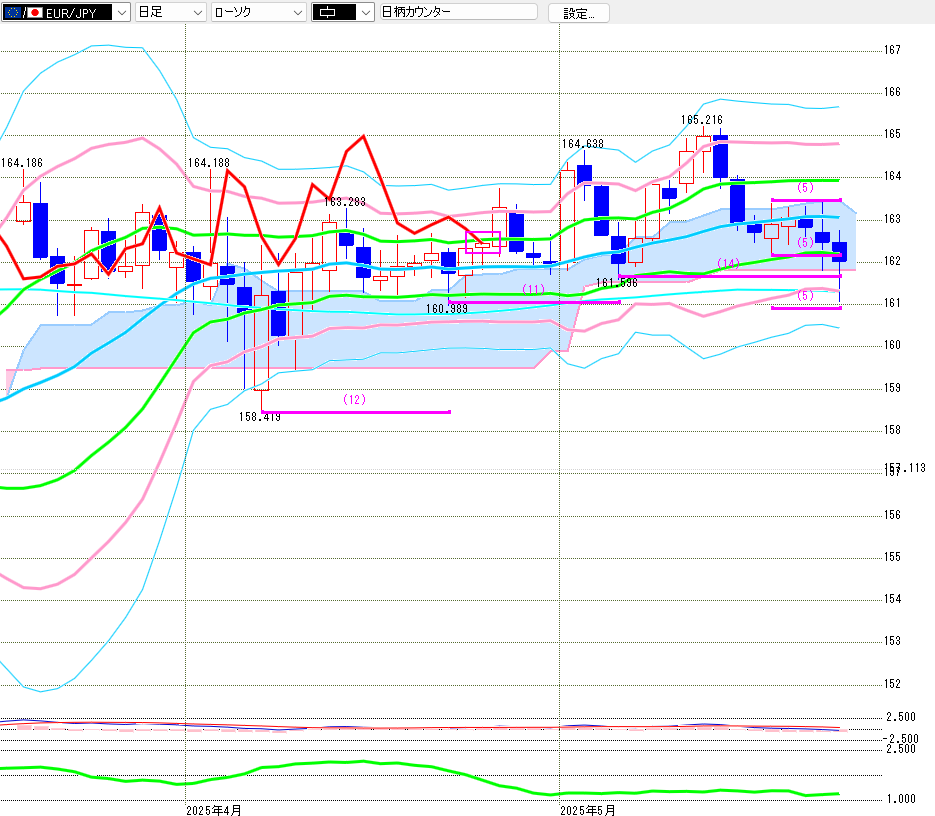Screen dimensions: 935x816
Task: Click the EU and Japan flag pair icon
Action: [x=23, y=12]
